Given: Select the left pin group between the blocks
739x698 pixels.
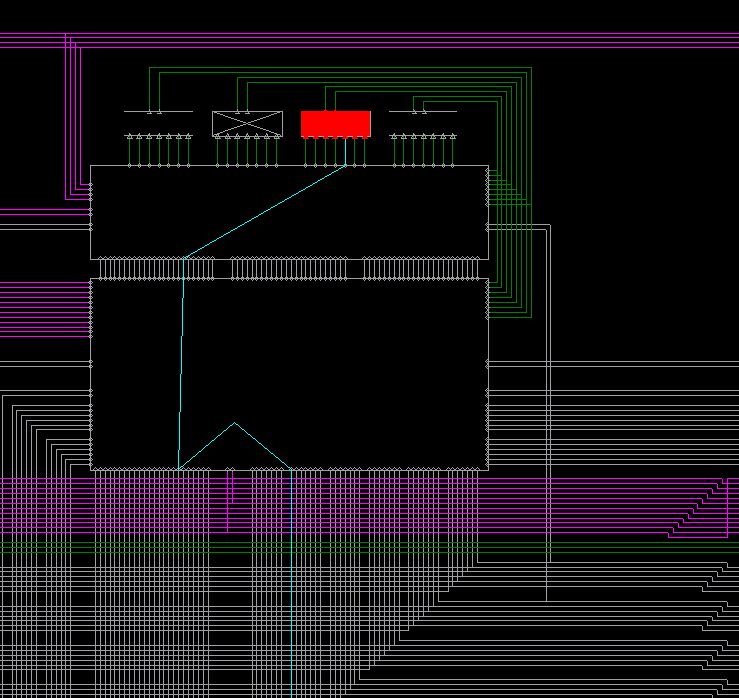Looking at the screenshot, I should [157, 268].
